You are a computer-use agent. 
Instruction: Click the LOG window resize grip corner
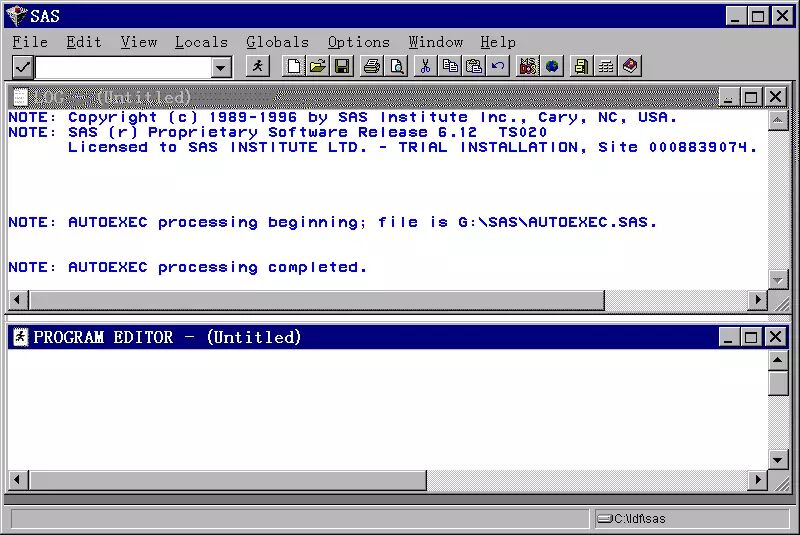coord(781,303)
